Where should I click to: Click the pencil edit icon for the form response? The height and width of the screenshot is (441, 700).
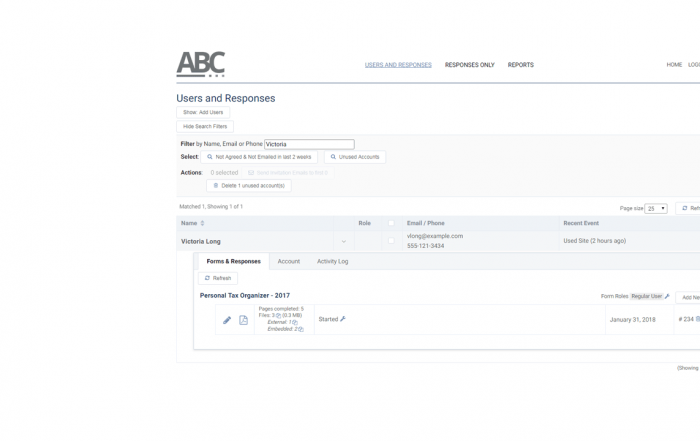(227, 320)
